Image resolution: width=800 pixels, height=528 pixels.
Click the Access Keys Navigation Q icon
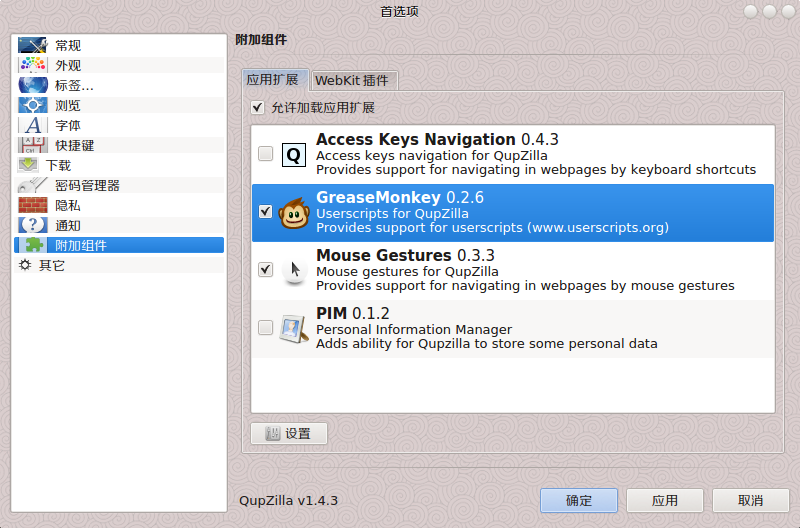[294, 155]
